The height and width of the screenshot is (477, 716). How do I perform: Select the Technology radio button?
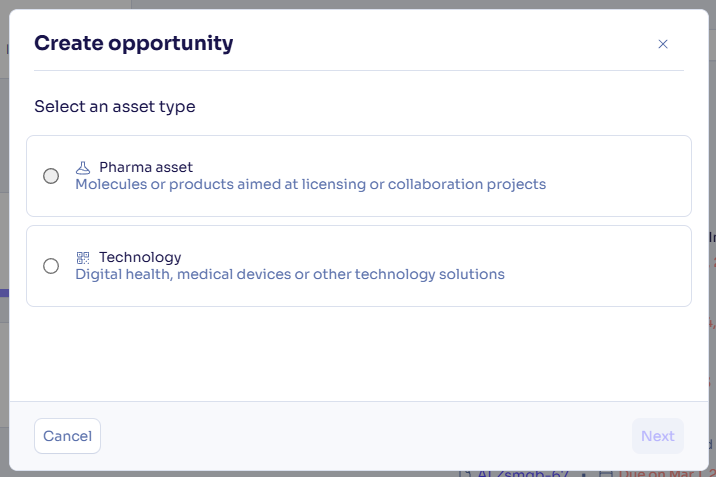click(51, 266)
